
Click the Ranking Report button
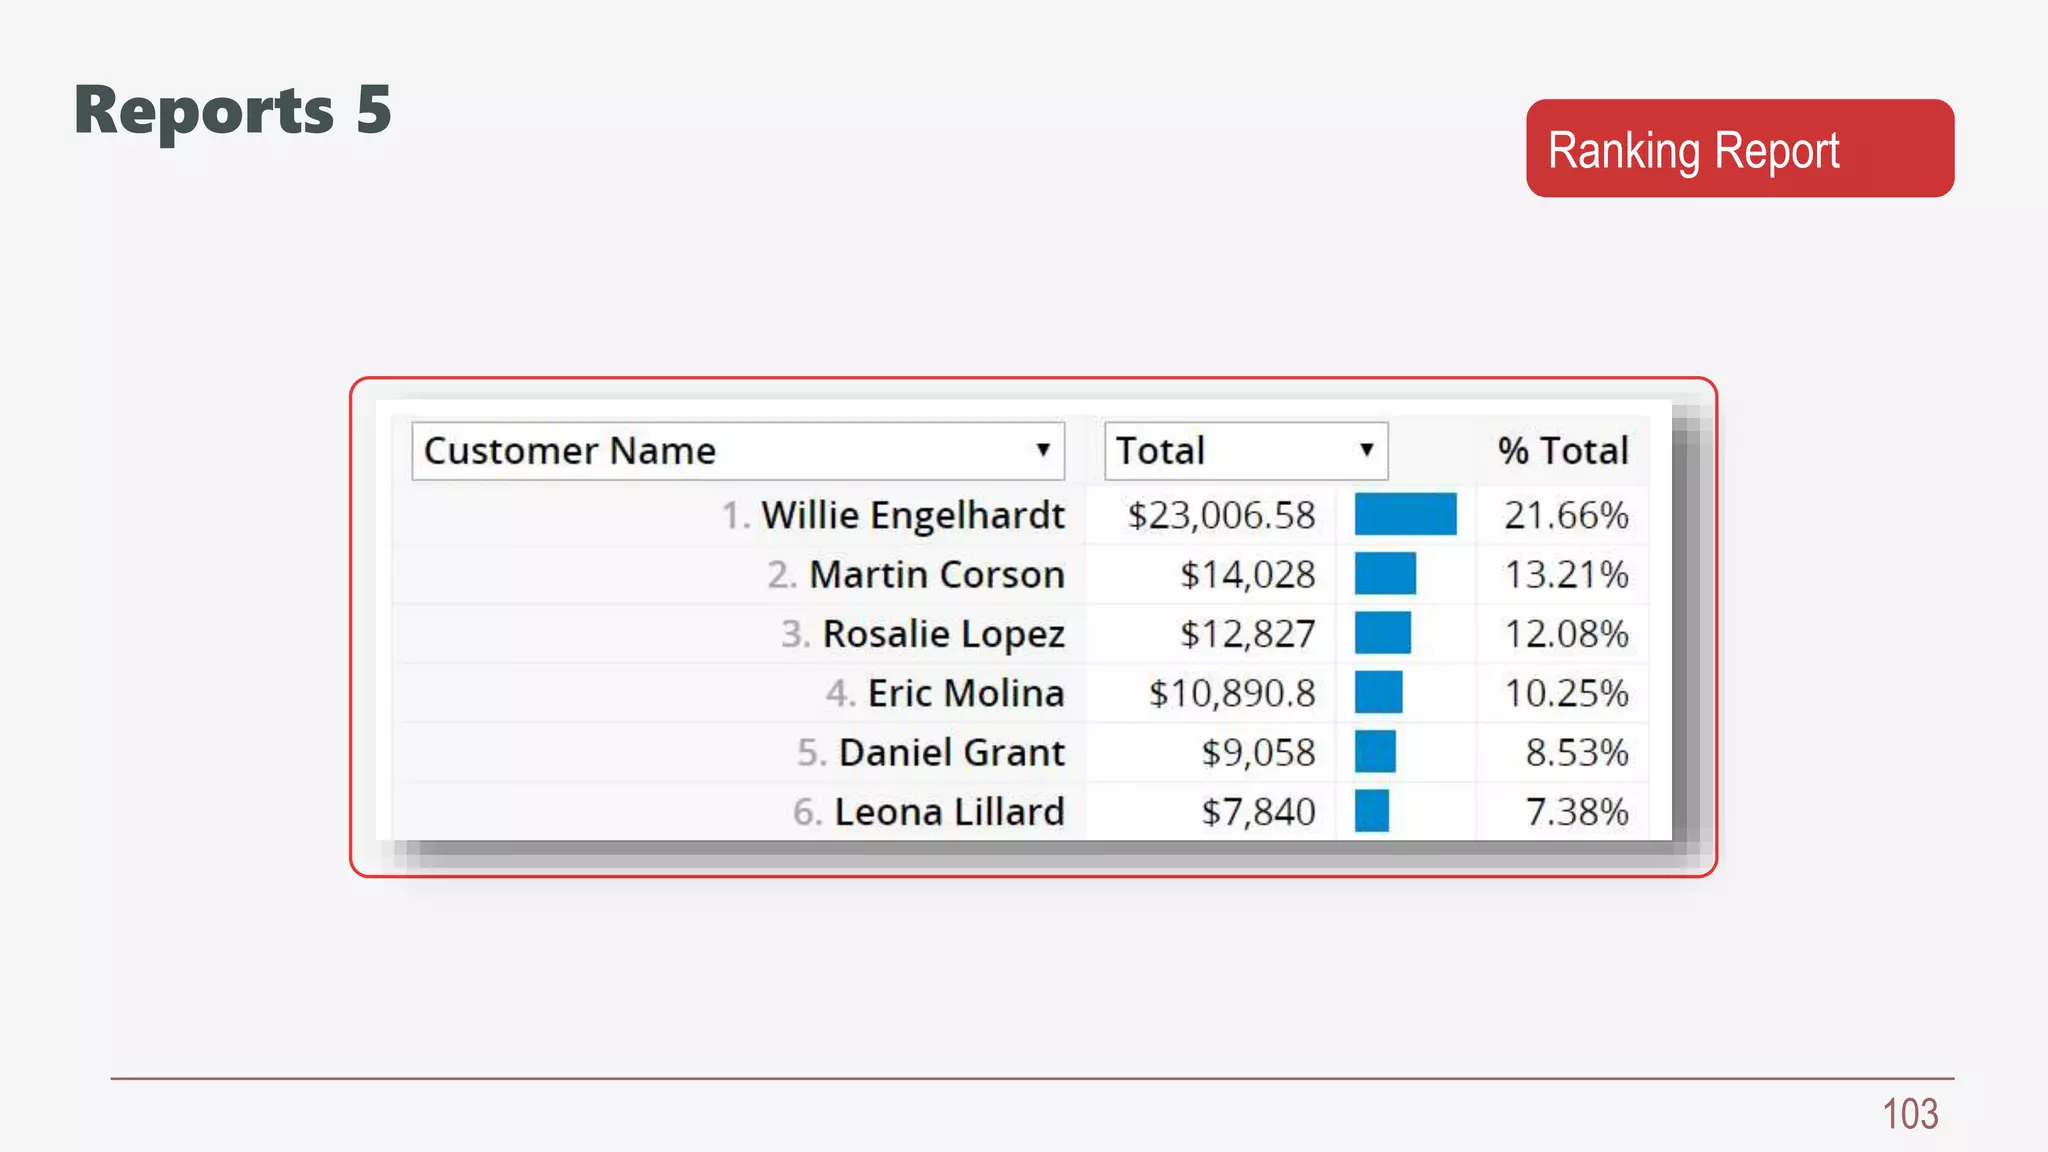(1739, 149)
